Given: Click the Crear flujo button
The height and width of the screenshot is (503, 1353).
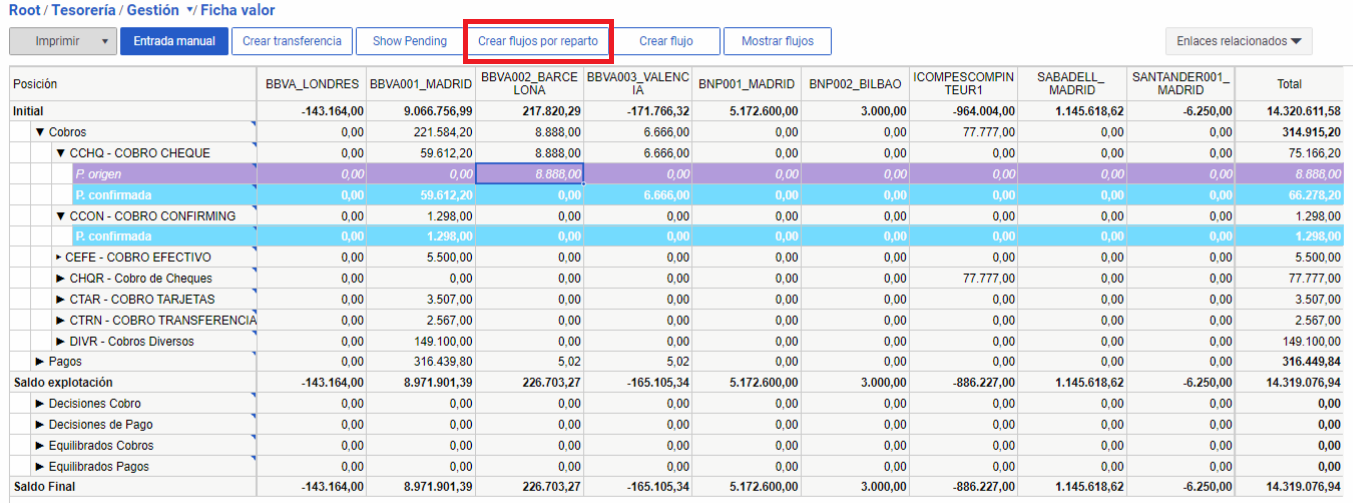Looking at the screenshot, I should (x=666, y=41).
